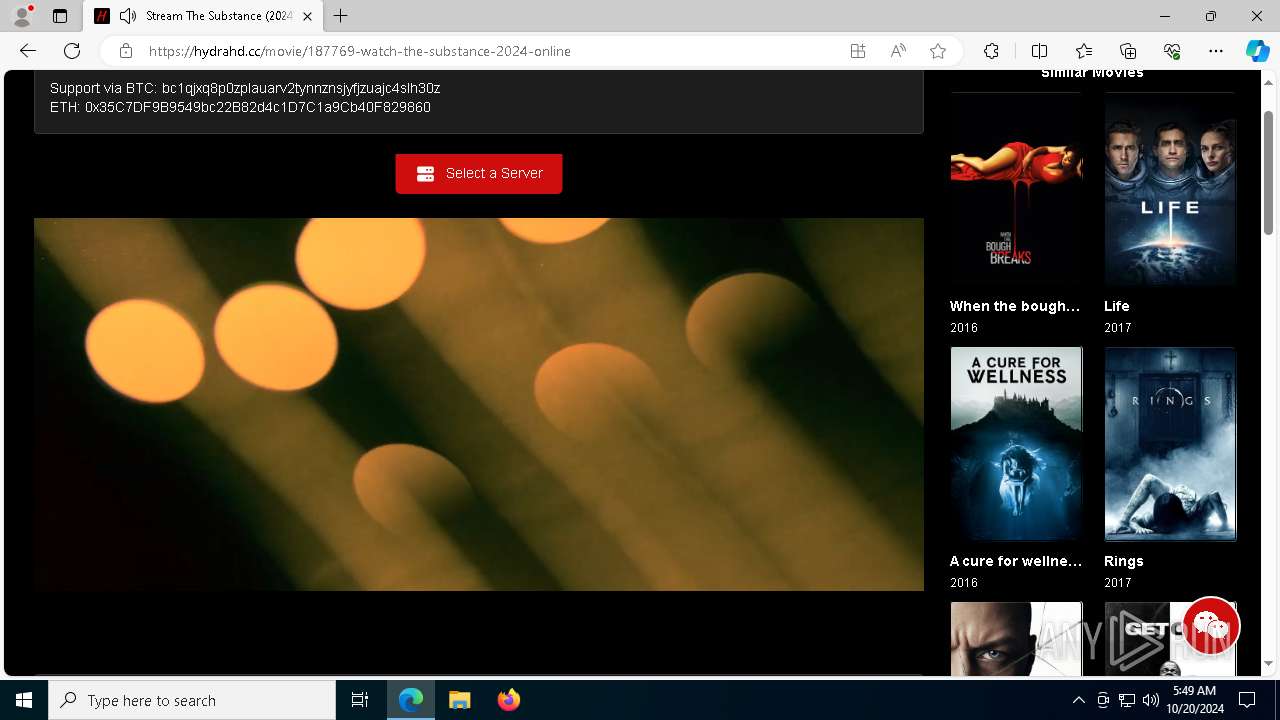Open the Extensions puzzle icon
The width and height of the screenshot is (1280, 720).
[x=991, y=51]
